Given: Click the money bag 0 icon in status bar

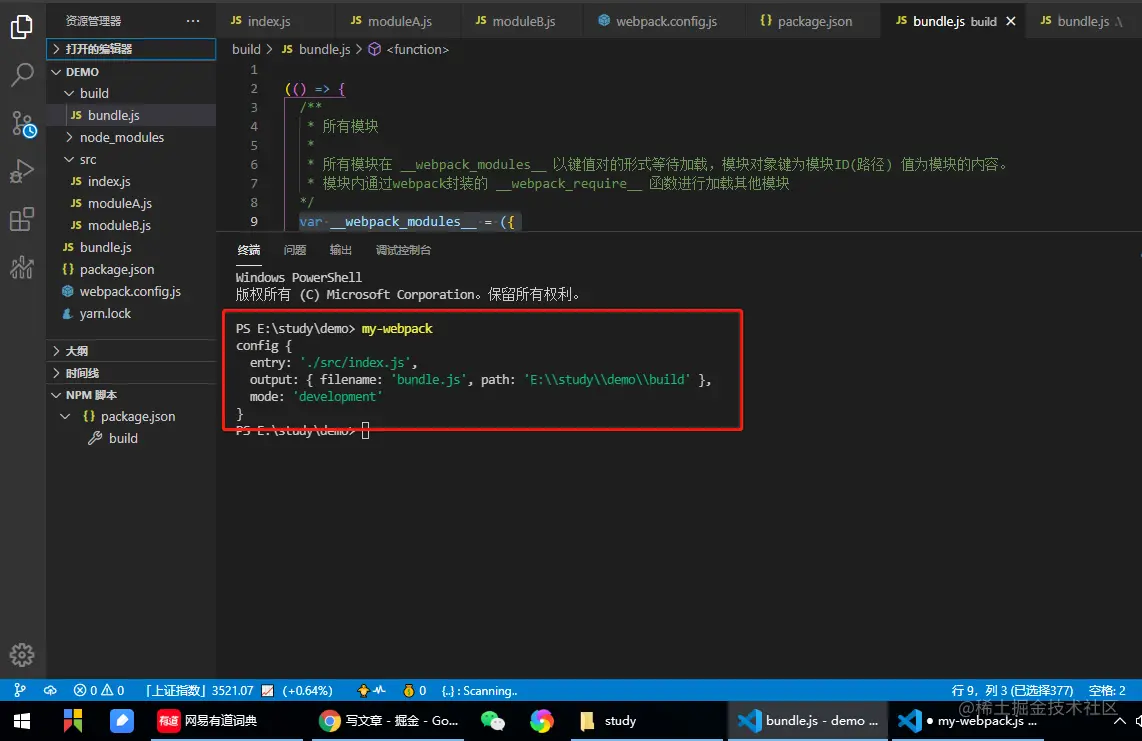Looking at the screenshot, I should (414, 690).
